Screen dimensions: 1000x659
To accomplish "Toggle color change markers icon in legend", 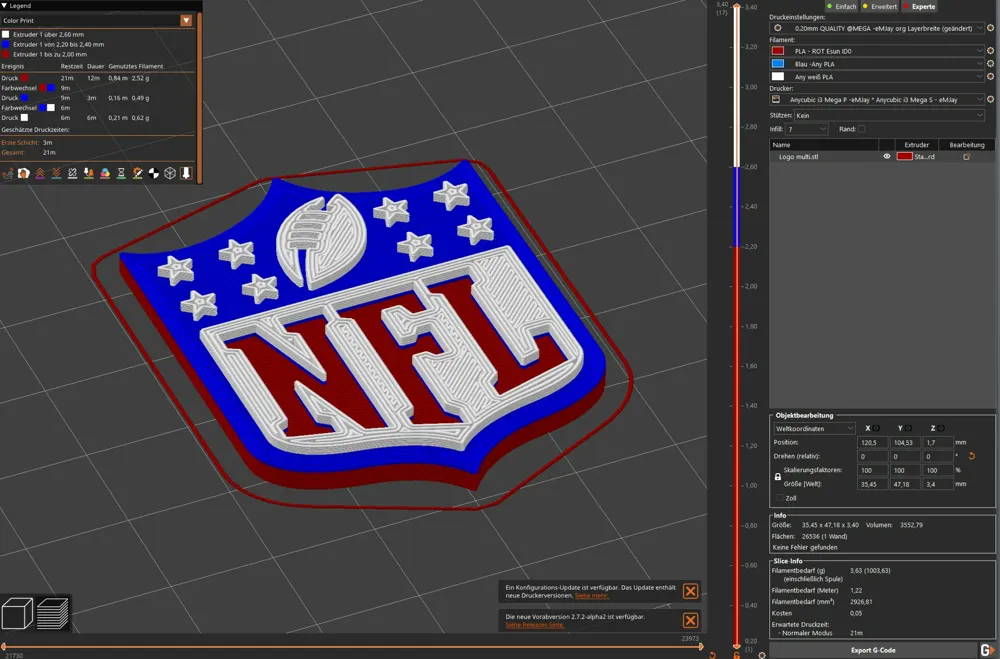I will click(x=105, y=173).
